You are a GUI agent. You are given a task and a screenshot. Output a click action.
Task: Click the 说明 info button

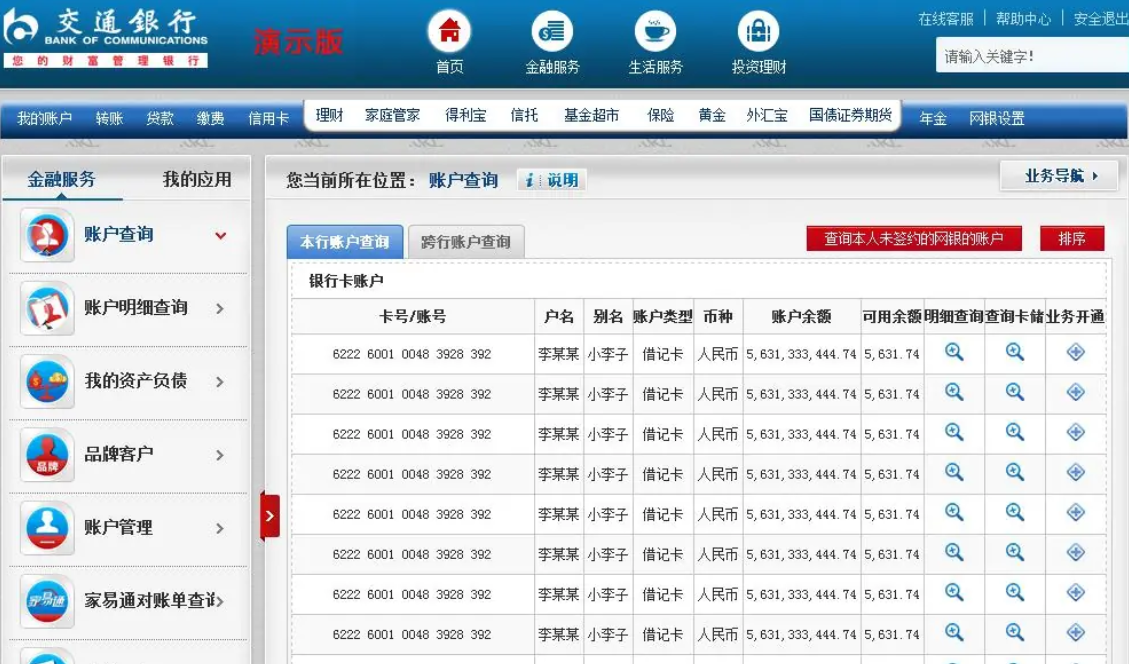pyautogui.click(x=552, y=180)
